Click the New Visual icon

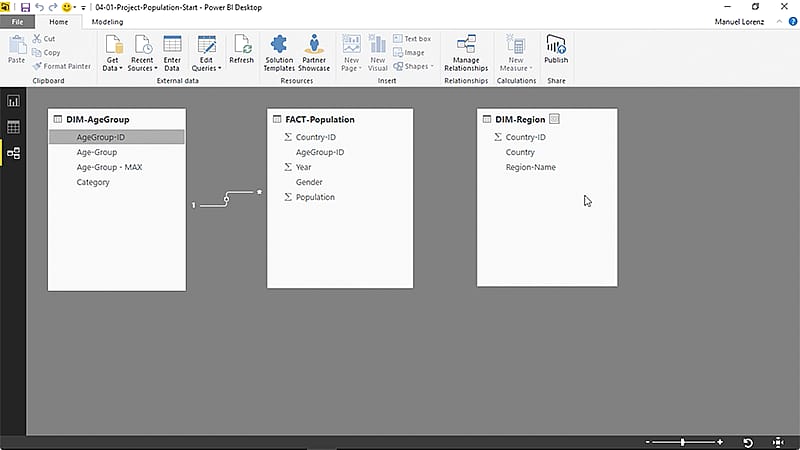[378, 44]
